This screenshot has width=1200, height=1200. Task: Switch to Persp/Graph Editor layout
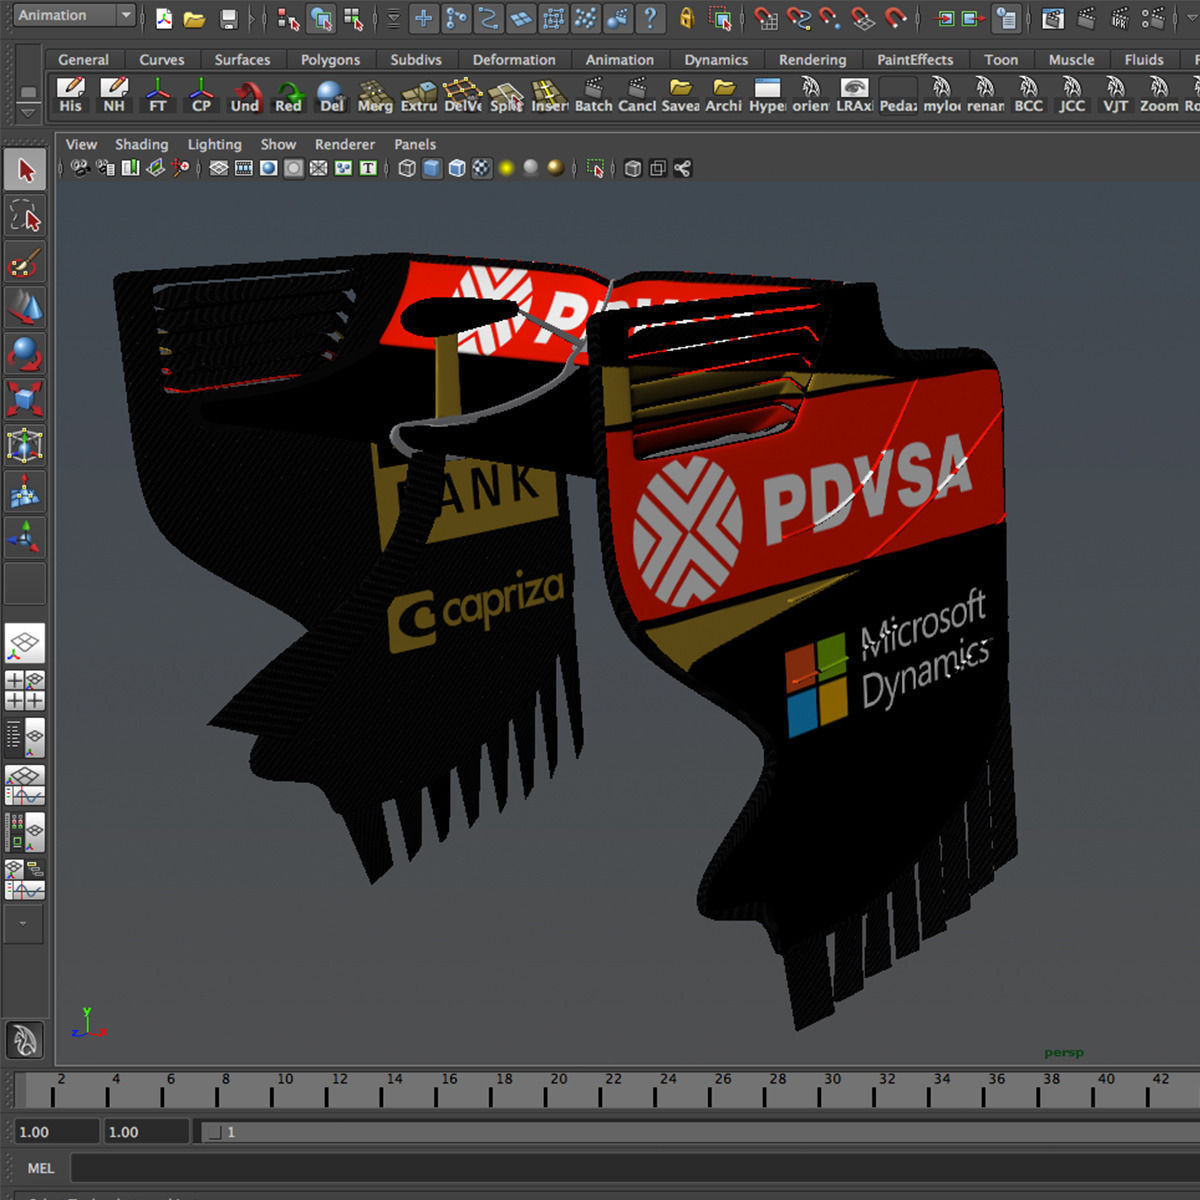point(25,785)
